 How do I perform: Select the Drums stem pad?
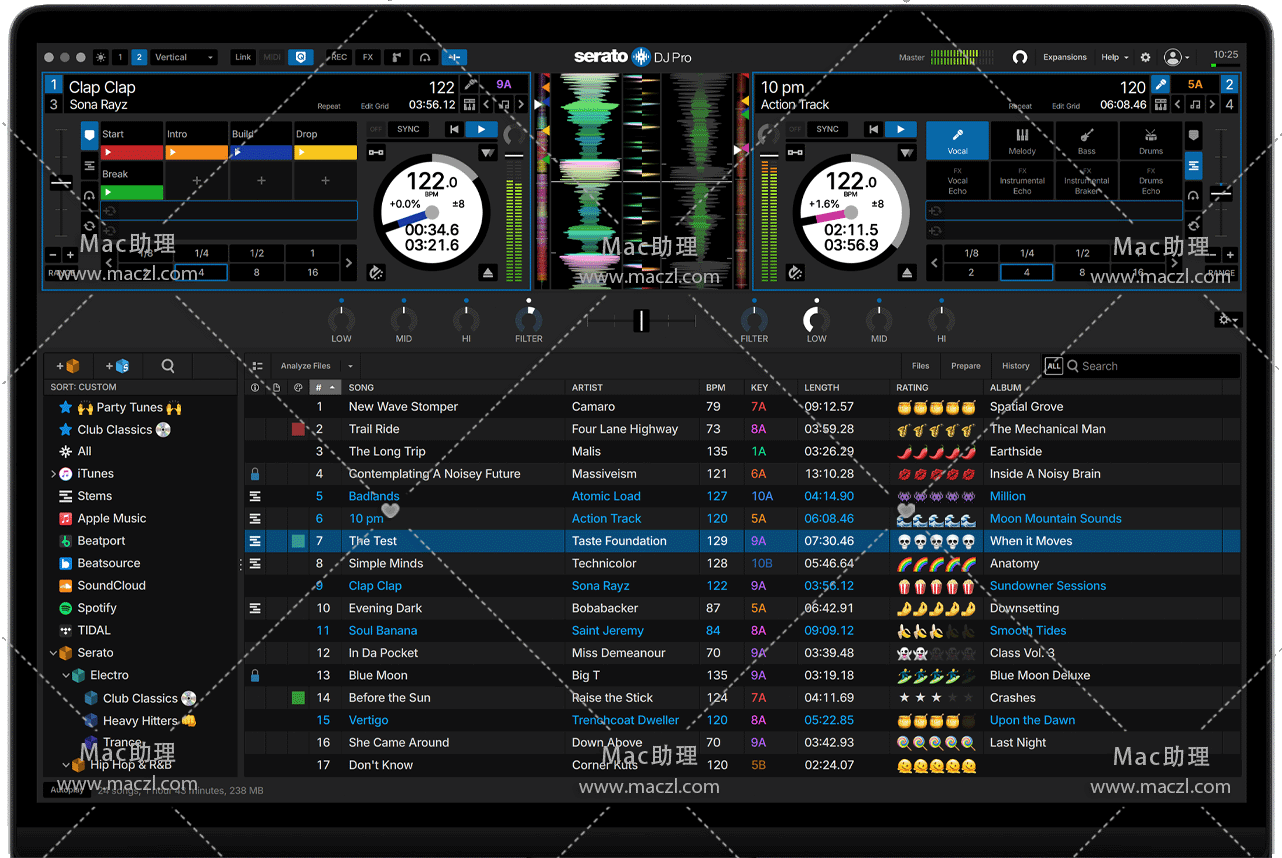[x=1150, y=140]
